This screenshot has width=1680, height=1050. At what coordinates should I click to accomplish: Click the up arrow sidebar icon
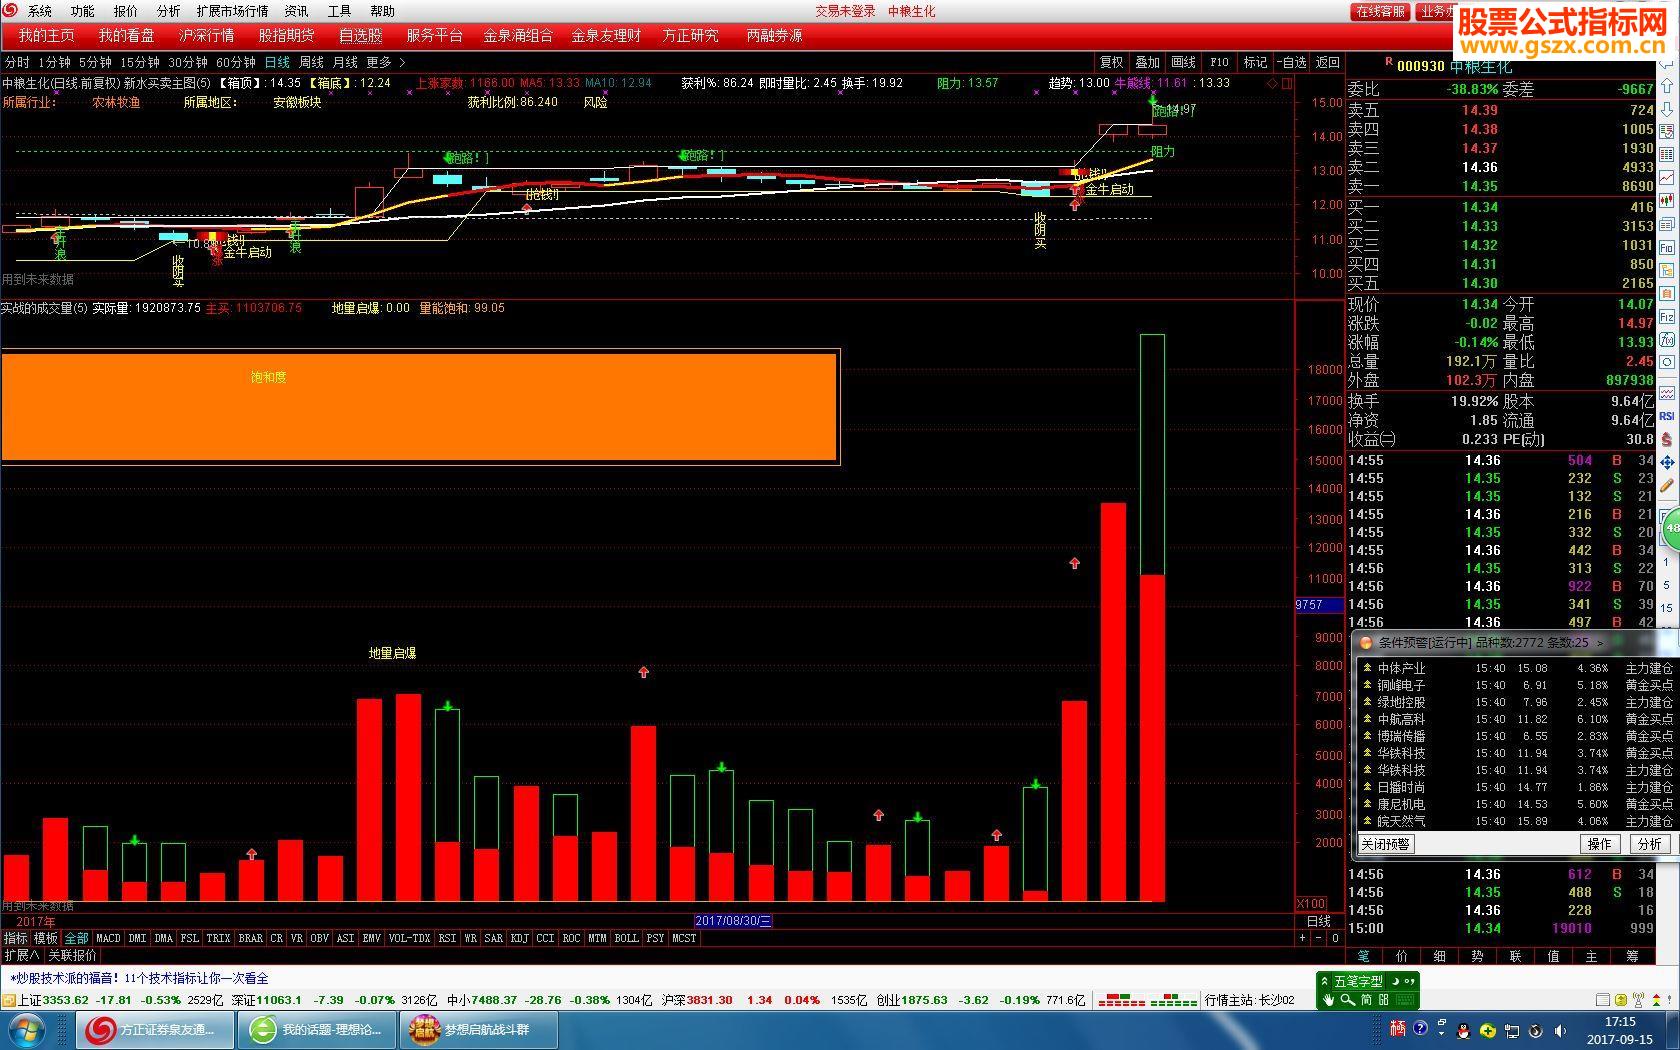coord(1667,85)
